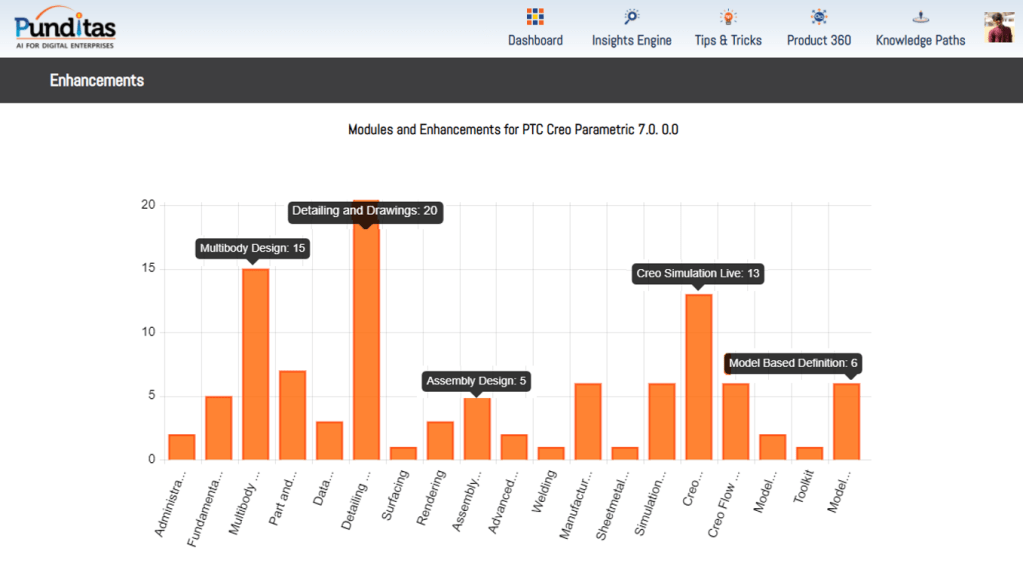Click the Part and Feature bar of height 7
This screenshot has height=563, width=1023.
coord(292,415)
